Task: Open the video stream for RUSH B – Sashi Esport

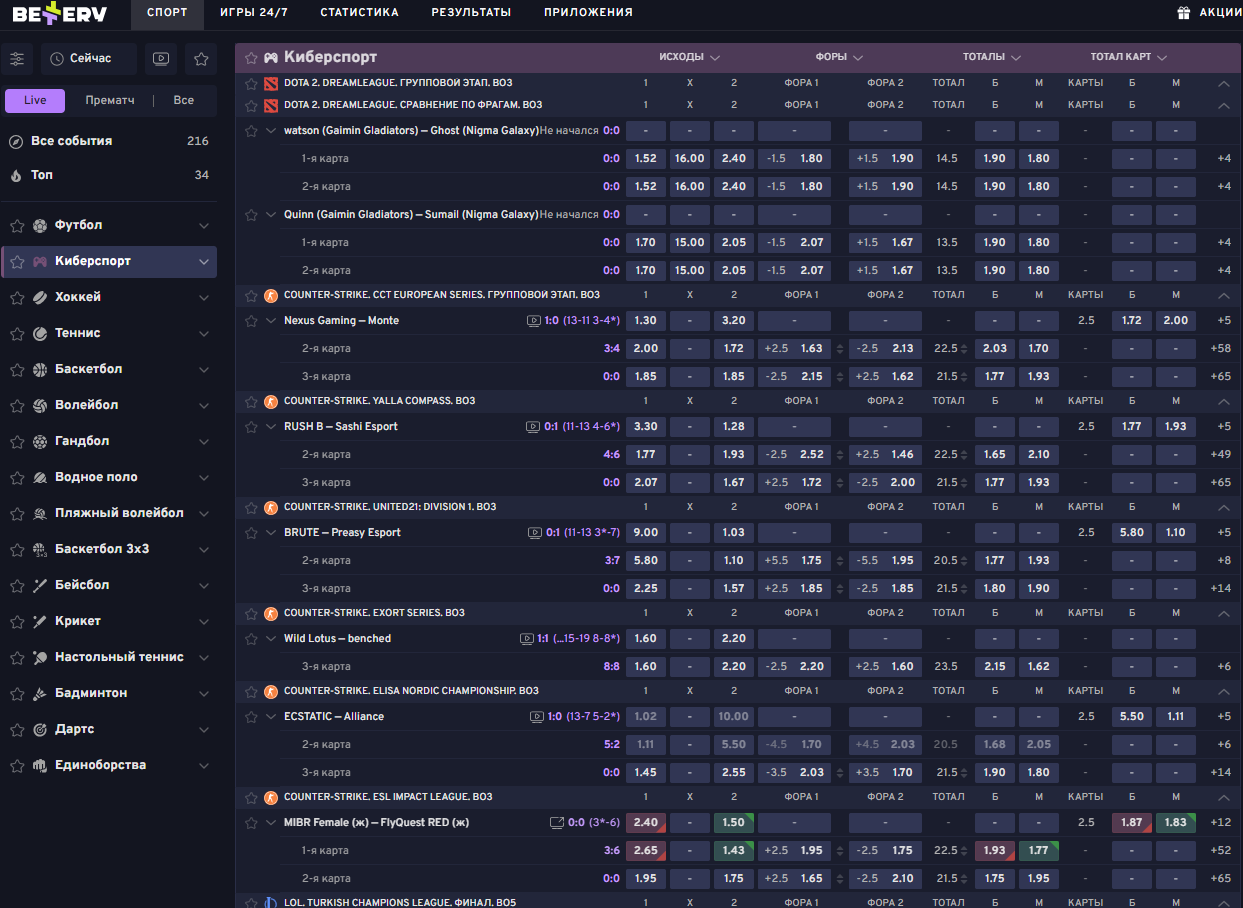Action: point(534,426)
